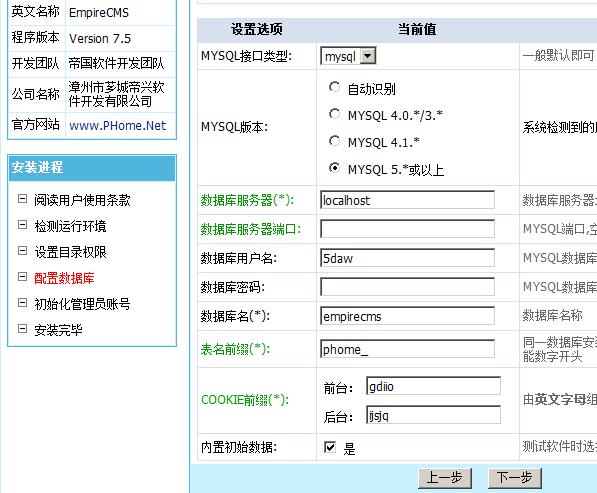Click the icon beside 设置目录权限

click(x=22, y=251)
